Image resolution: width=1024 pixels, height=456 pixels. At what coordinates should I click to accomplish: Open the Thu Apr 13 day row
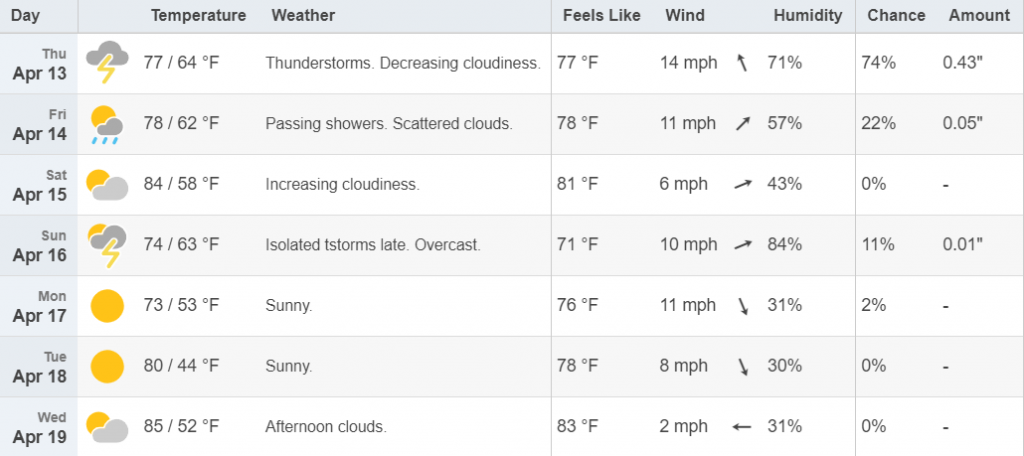pos(512,63)
